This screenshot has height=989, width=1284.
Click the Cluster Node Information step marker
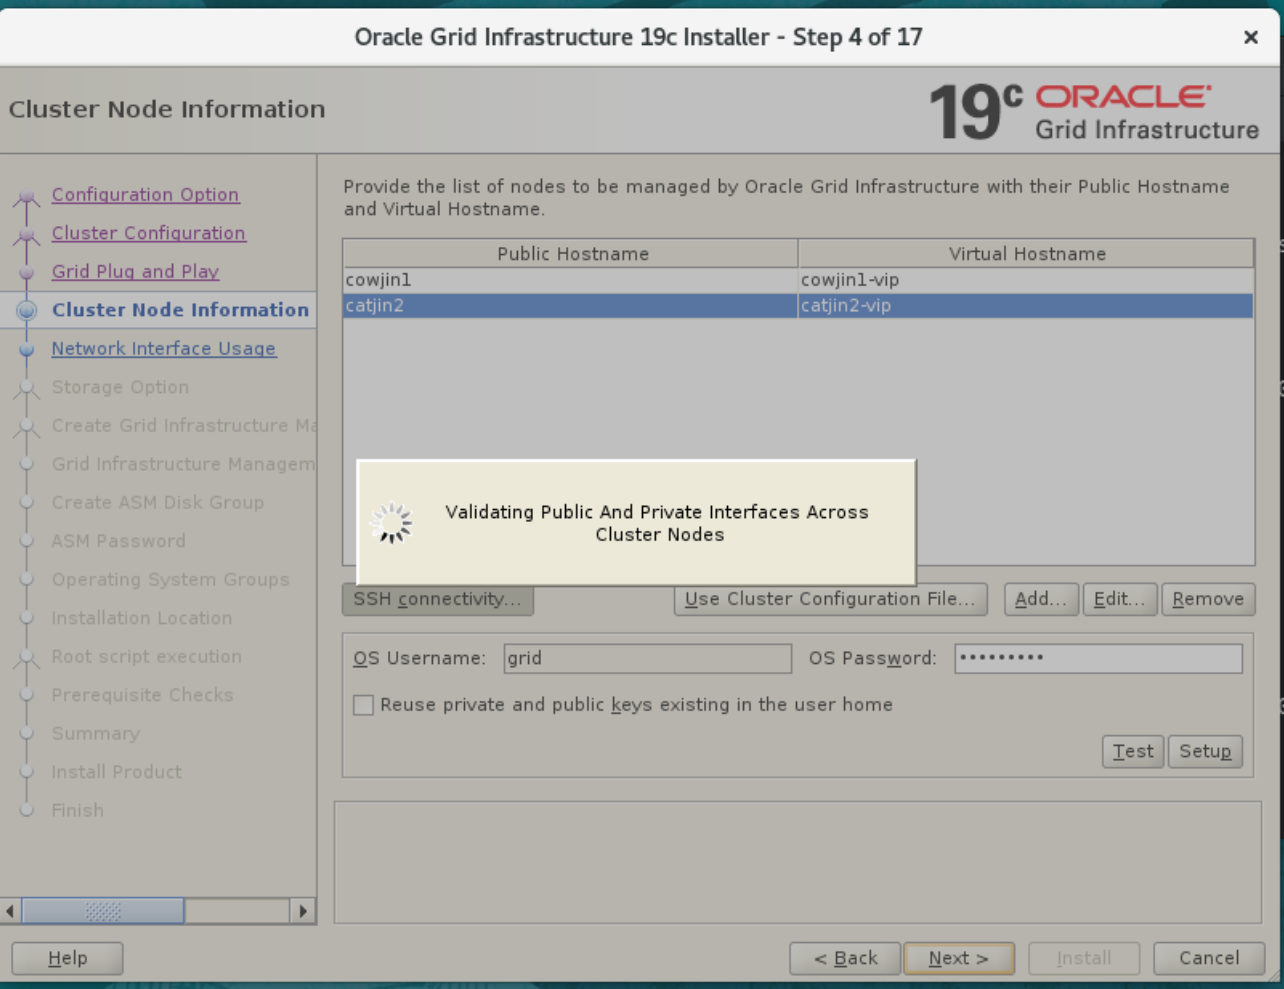(27, 310)
